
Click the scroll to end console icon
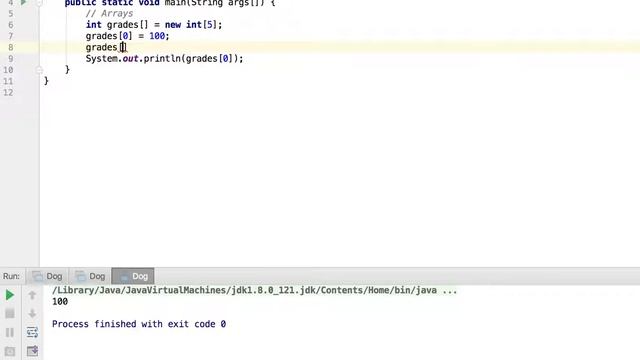pos(32,351)
